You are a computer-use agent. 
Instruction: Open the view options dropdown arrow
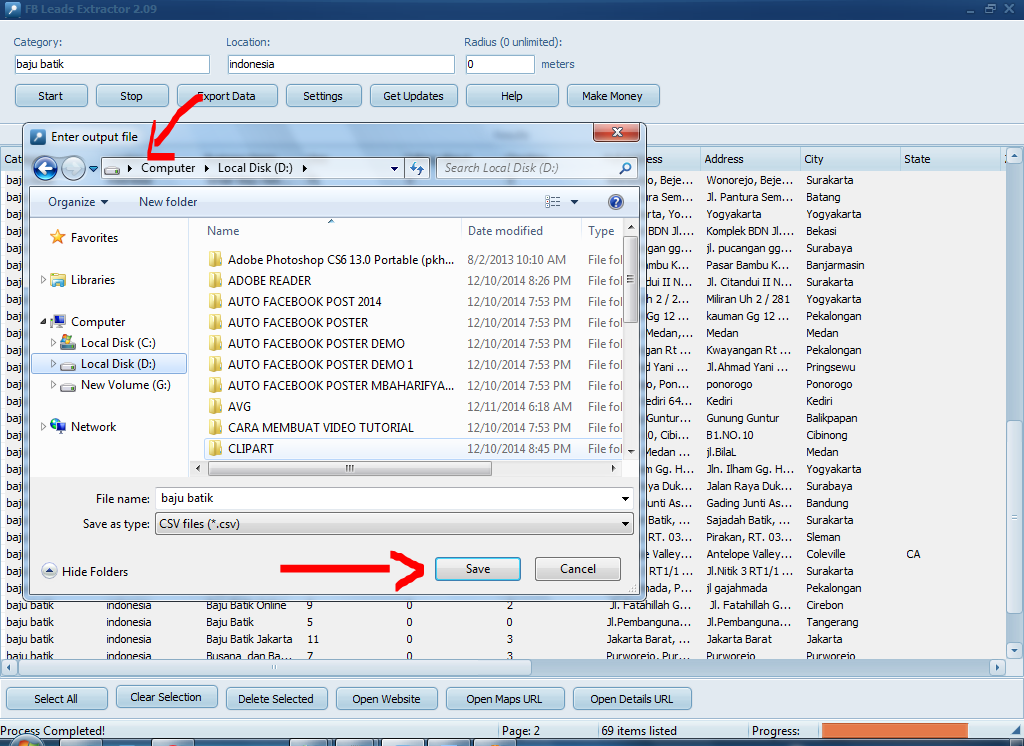click(x=575, y=202)
